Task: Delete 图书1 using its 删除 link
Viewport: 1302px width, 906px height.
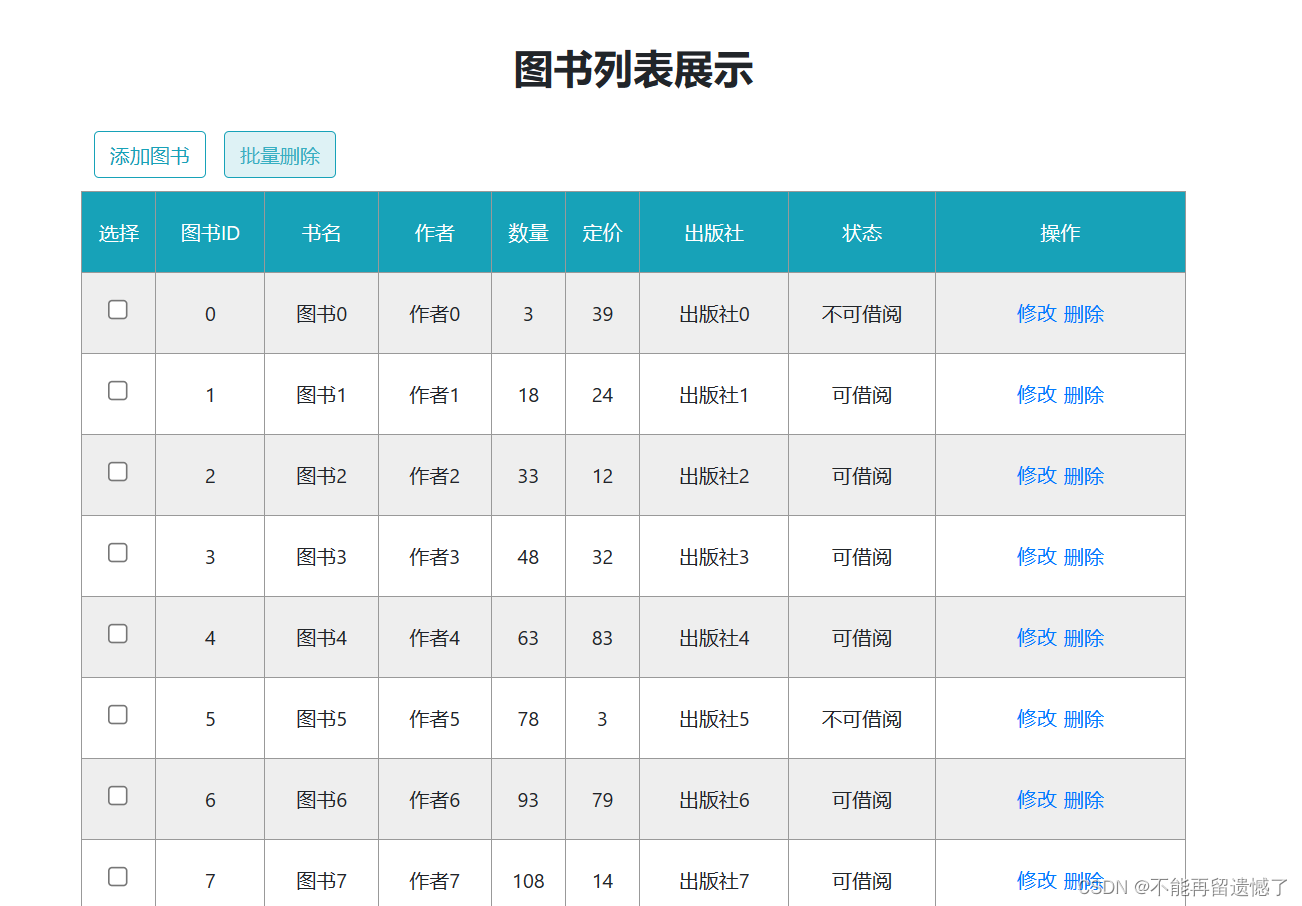Action: [x=1084, y=395]
